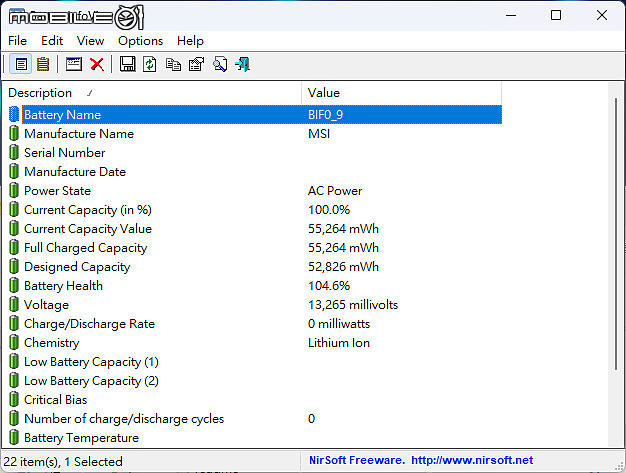Viewport: 626px width, 473px height.
Task: Click the battery icon beside Serial Number
Action: pos(14,152)
